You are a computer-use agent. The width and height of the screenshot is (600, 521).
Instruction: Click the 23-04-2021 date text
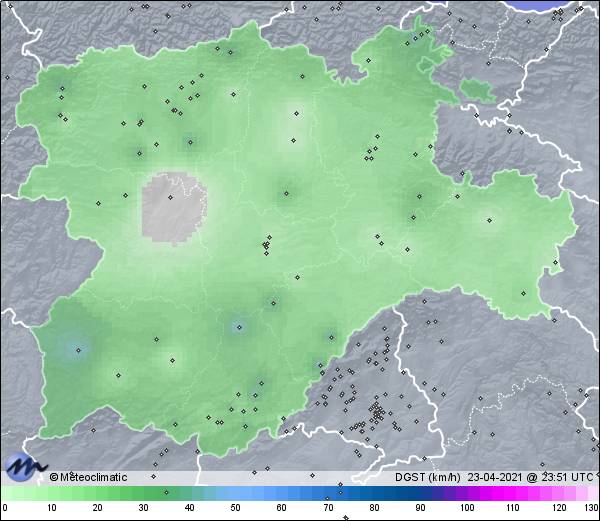(494, 477)
